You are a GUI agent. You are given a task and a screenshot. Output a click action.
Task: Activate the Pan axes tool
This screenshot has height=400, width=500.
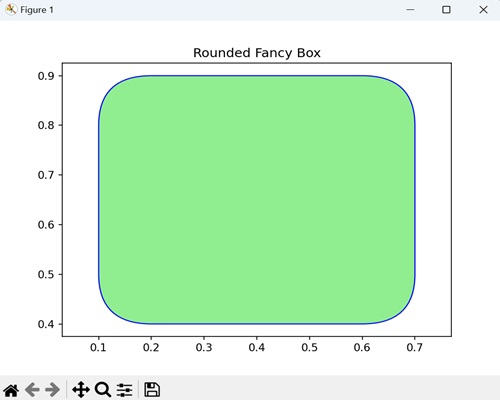coord(81,389)
